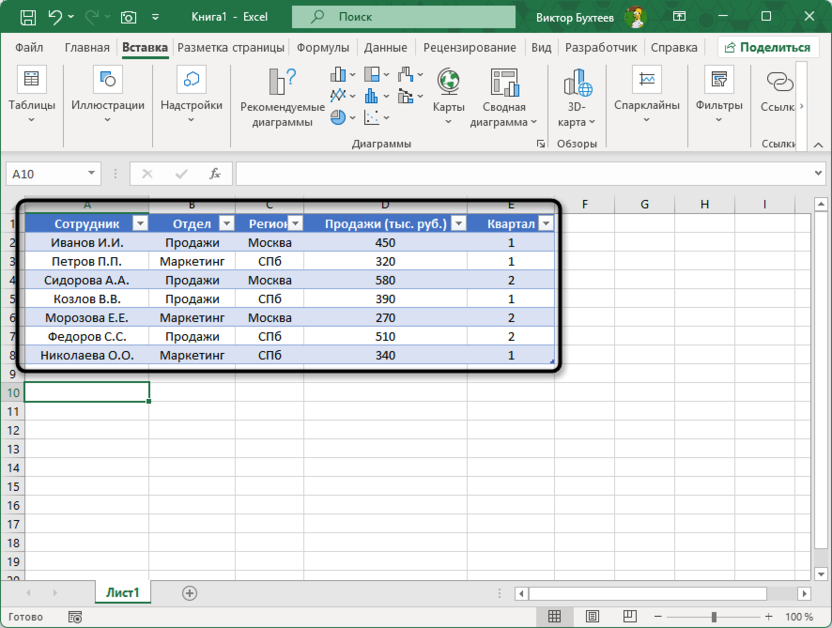
Task: Click the Insert Function fx icon
Action: (214, 174)
